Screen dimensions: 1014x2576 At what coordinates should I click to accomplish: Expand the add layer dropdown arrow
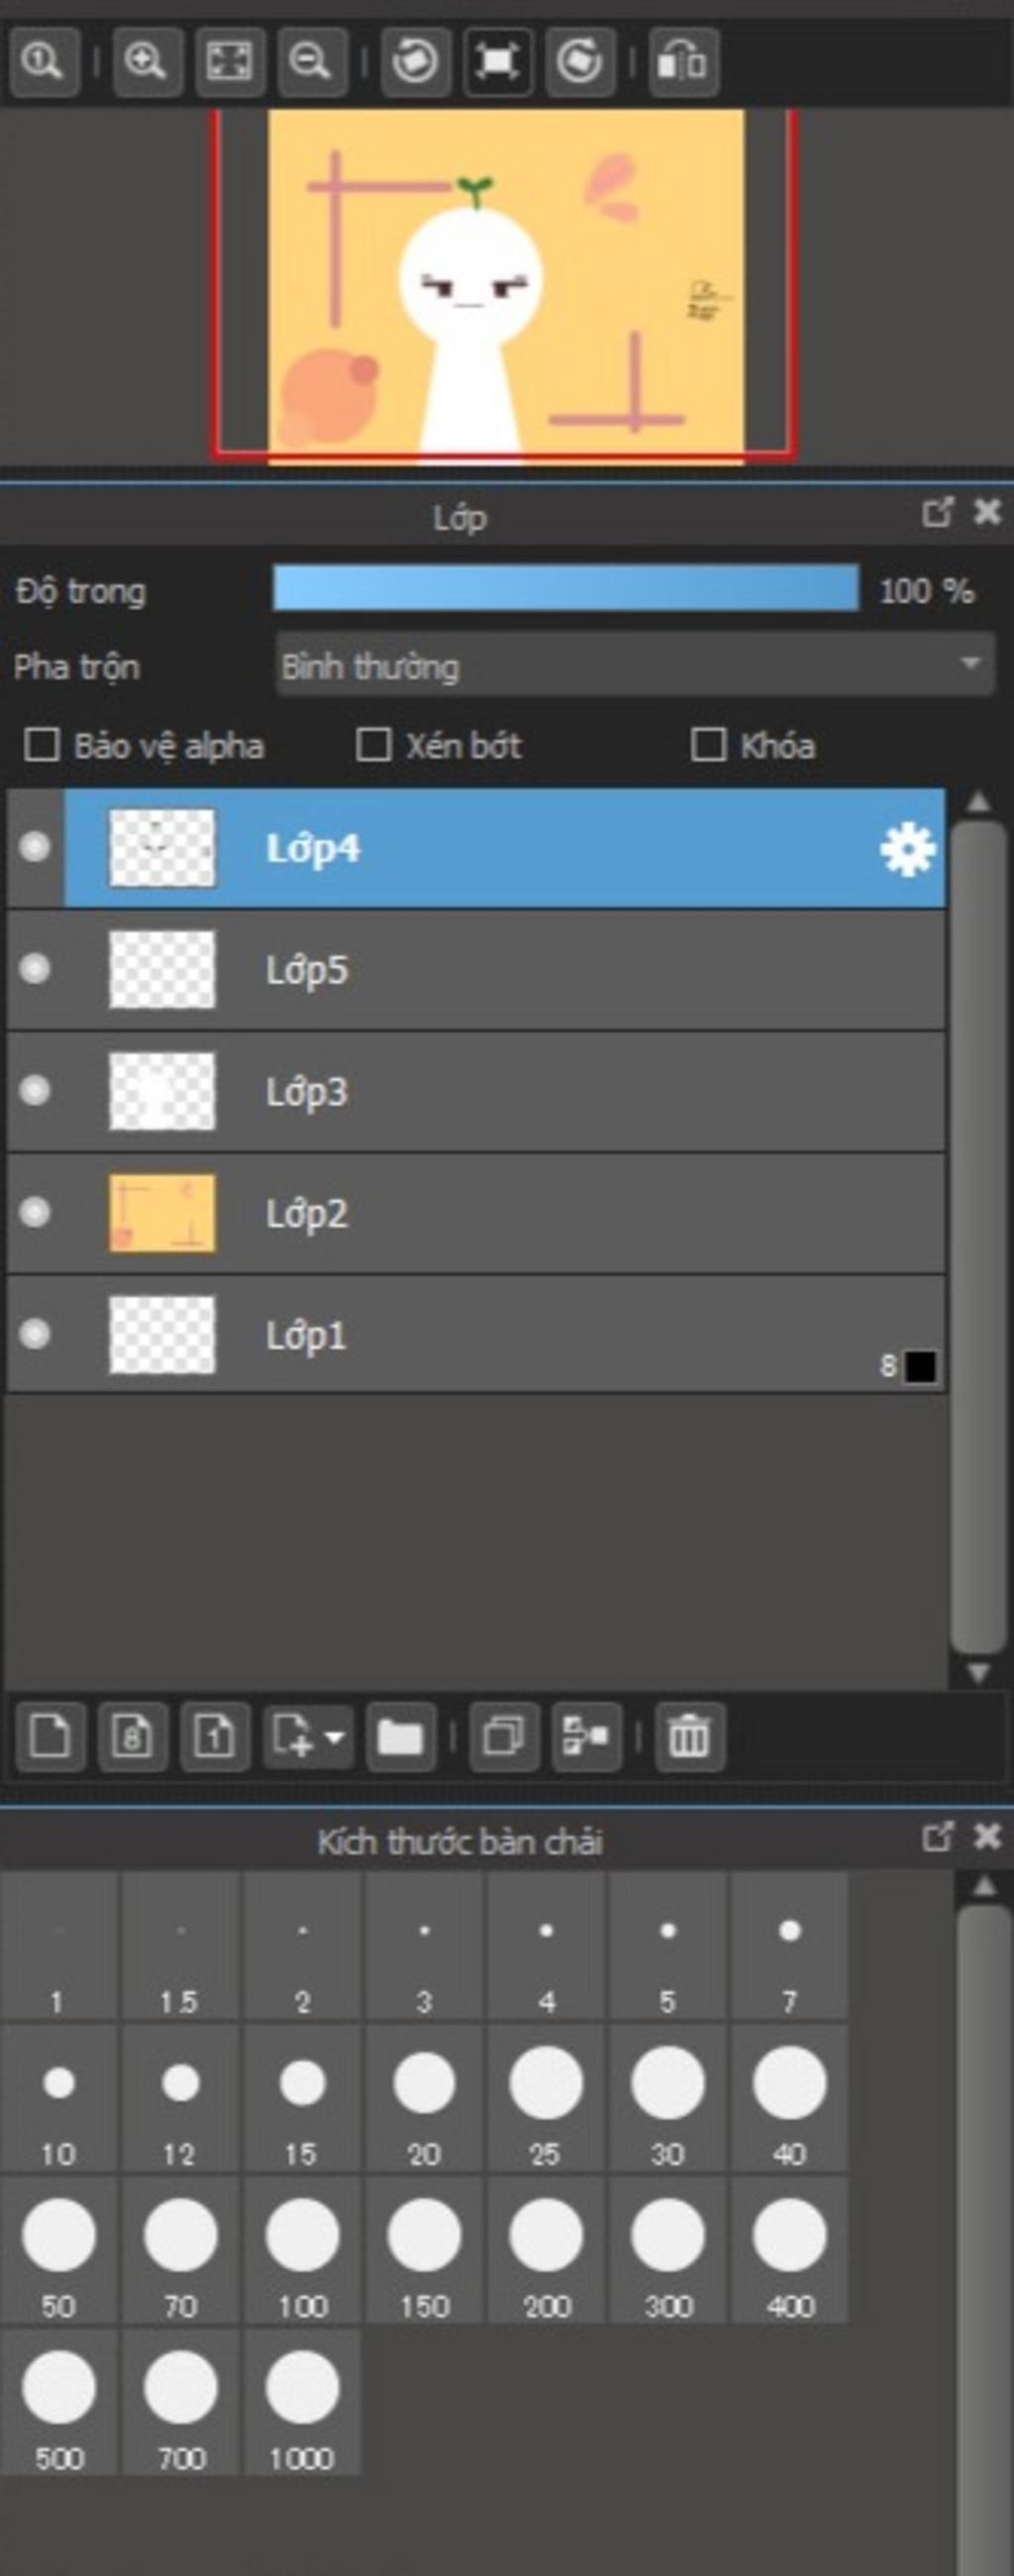tap(335, 1737)
